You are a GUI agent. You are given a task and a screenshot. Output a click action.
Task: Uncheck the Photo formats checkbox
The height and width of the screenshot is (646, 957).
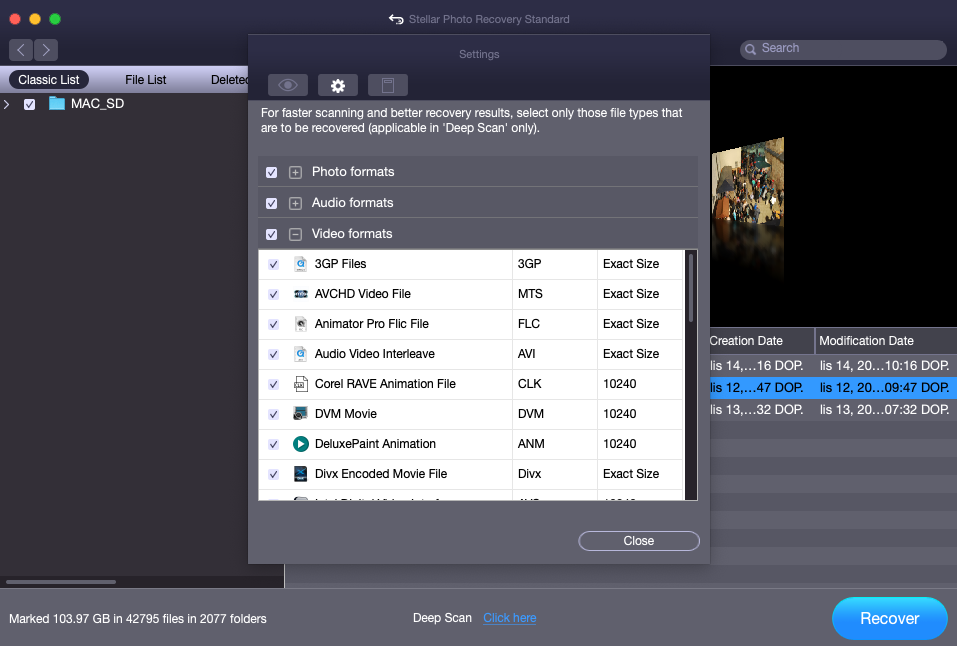click(x=272, y=172)
